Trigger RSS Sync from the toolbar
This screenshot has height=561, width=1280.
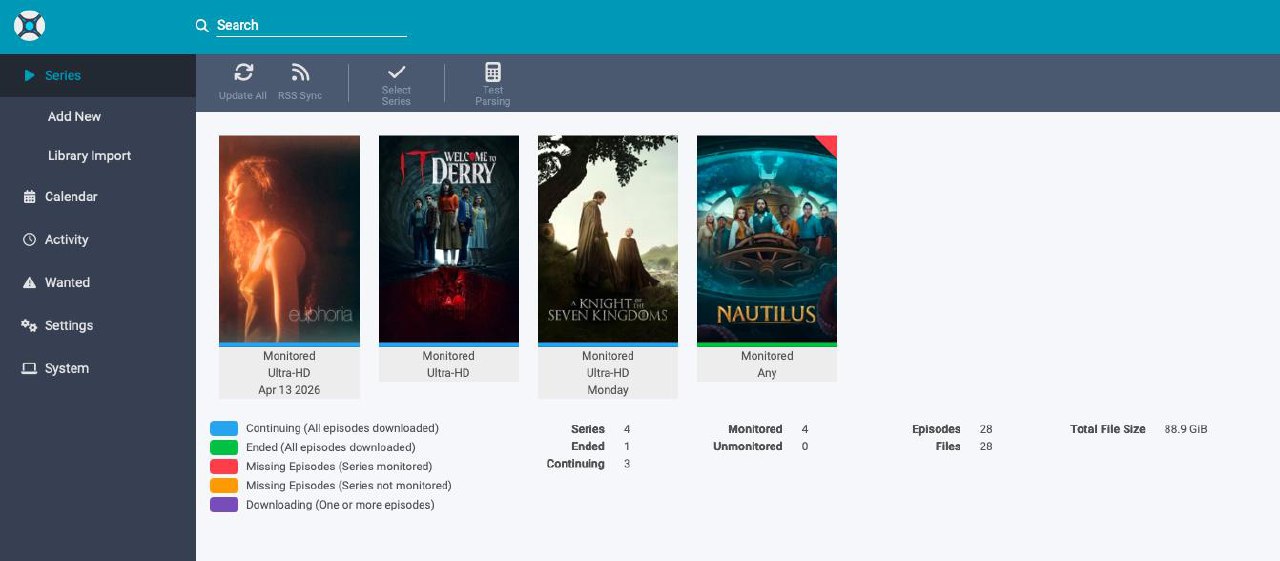300,73
